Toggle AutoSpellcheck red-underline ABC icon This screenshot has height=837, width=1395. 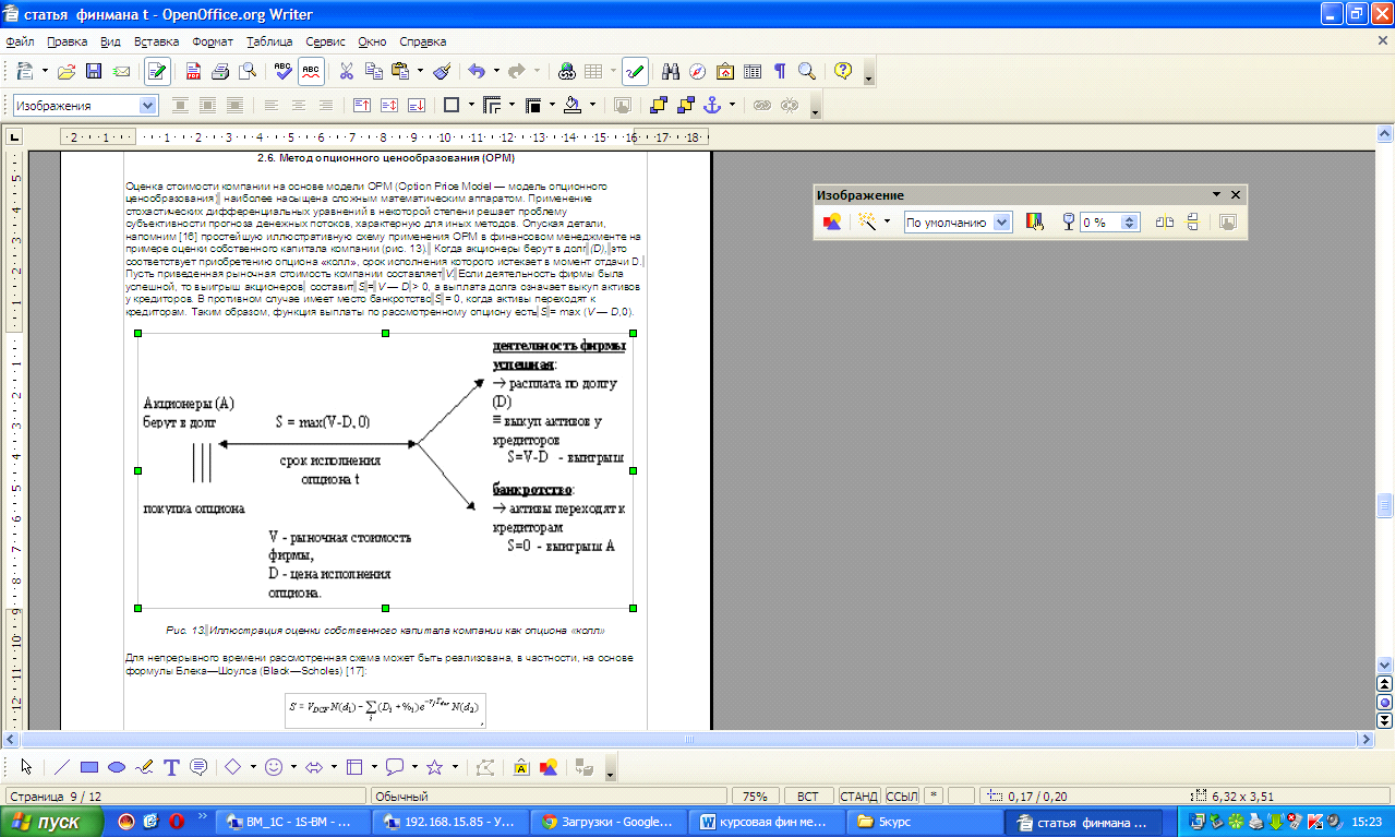(x=311, y=71)
